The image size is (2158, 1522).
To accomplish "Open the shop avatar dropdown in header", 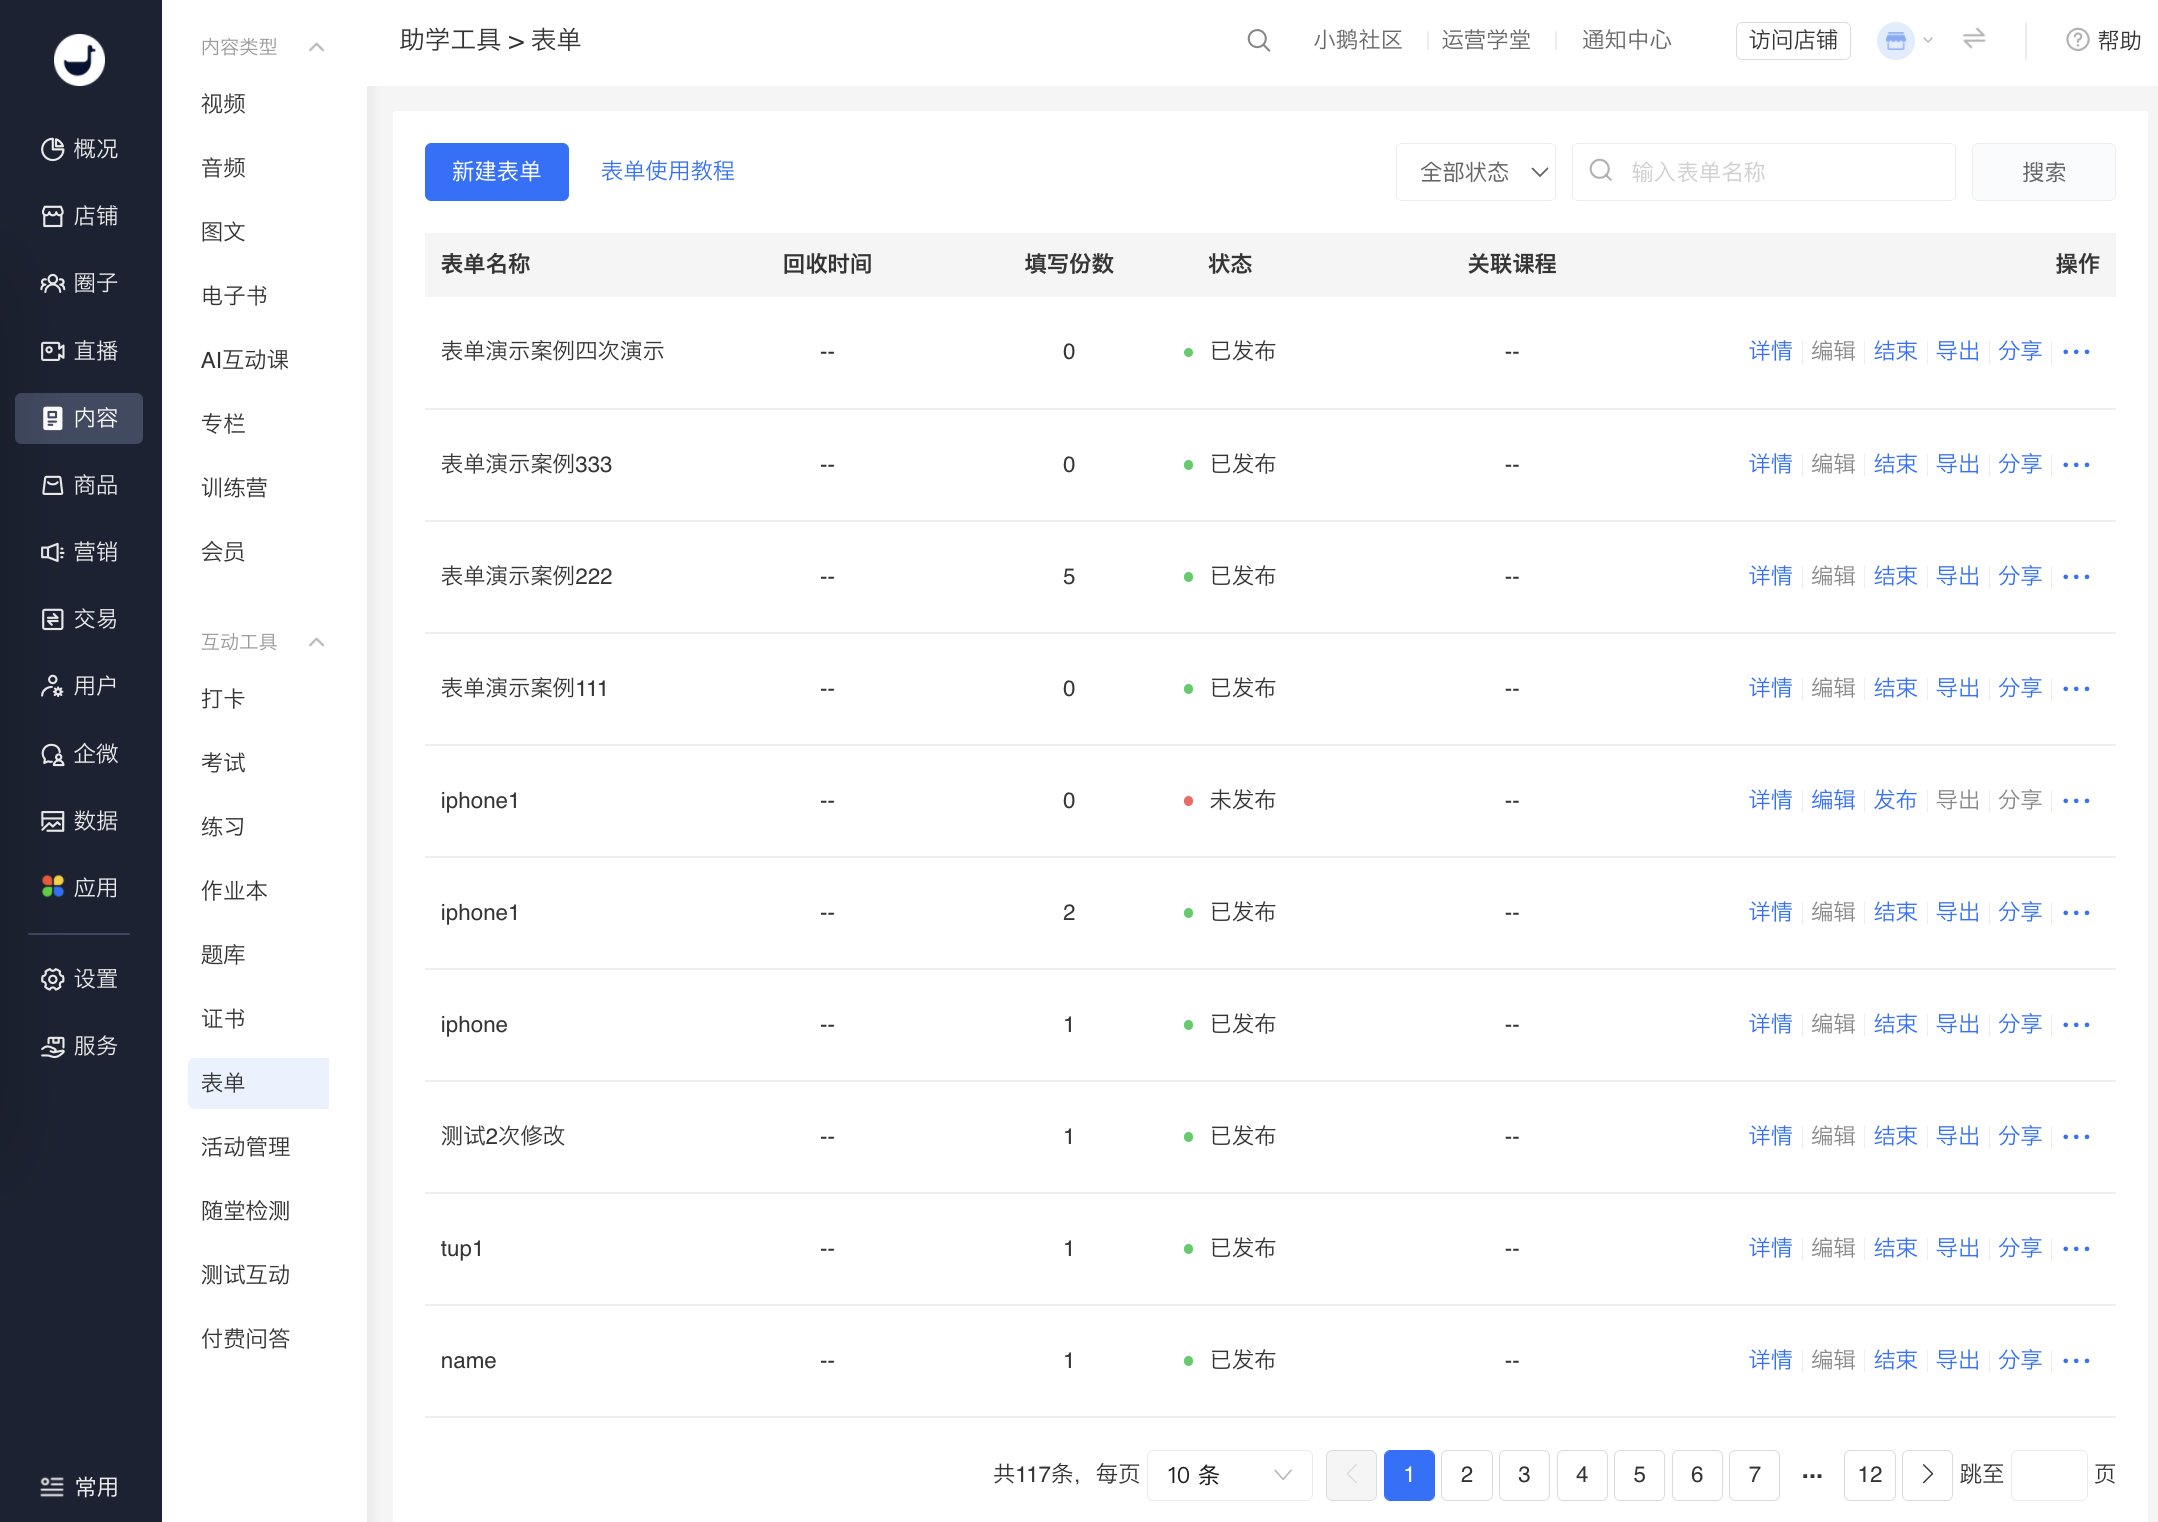I will click(x=1905, y=41).
